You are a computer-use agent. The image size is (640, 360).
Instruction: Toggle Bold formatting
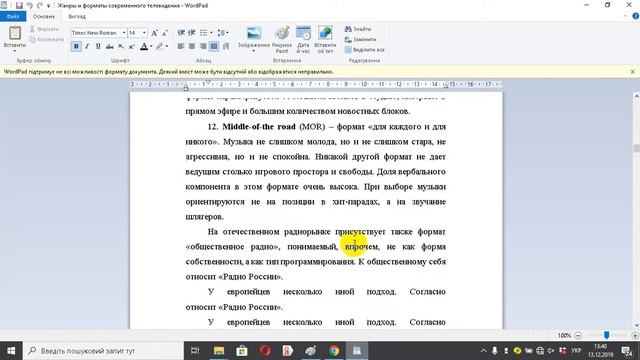tap(76, 47)
